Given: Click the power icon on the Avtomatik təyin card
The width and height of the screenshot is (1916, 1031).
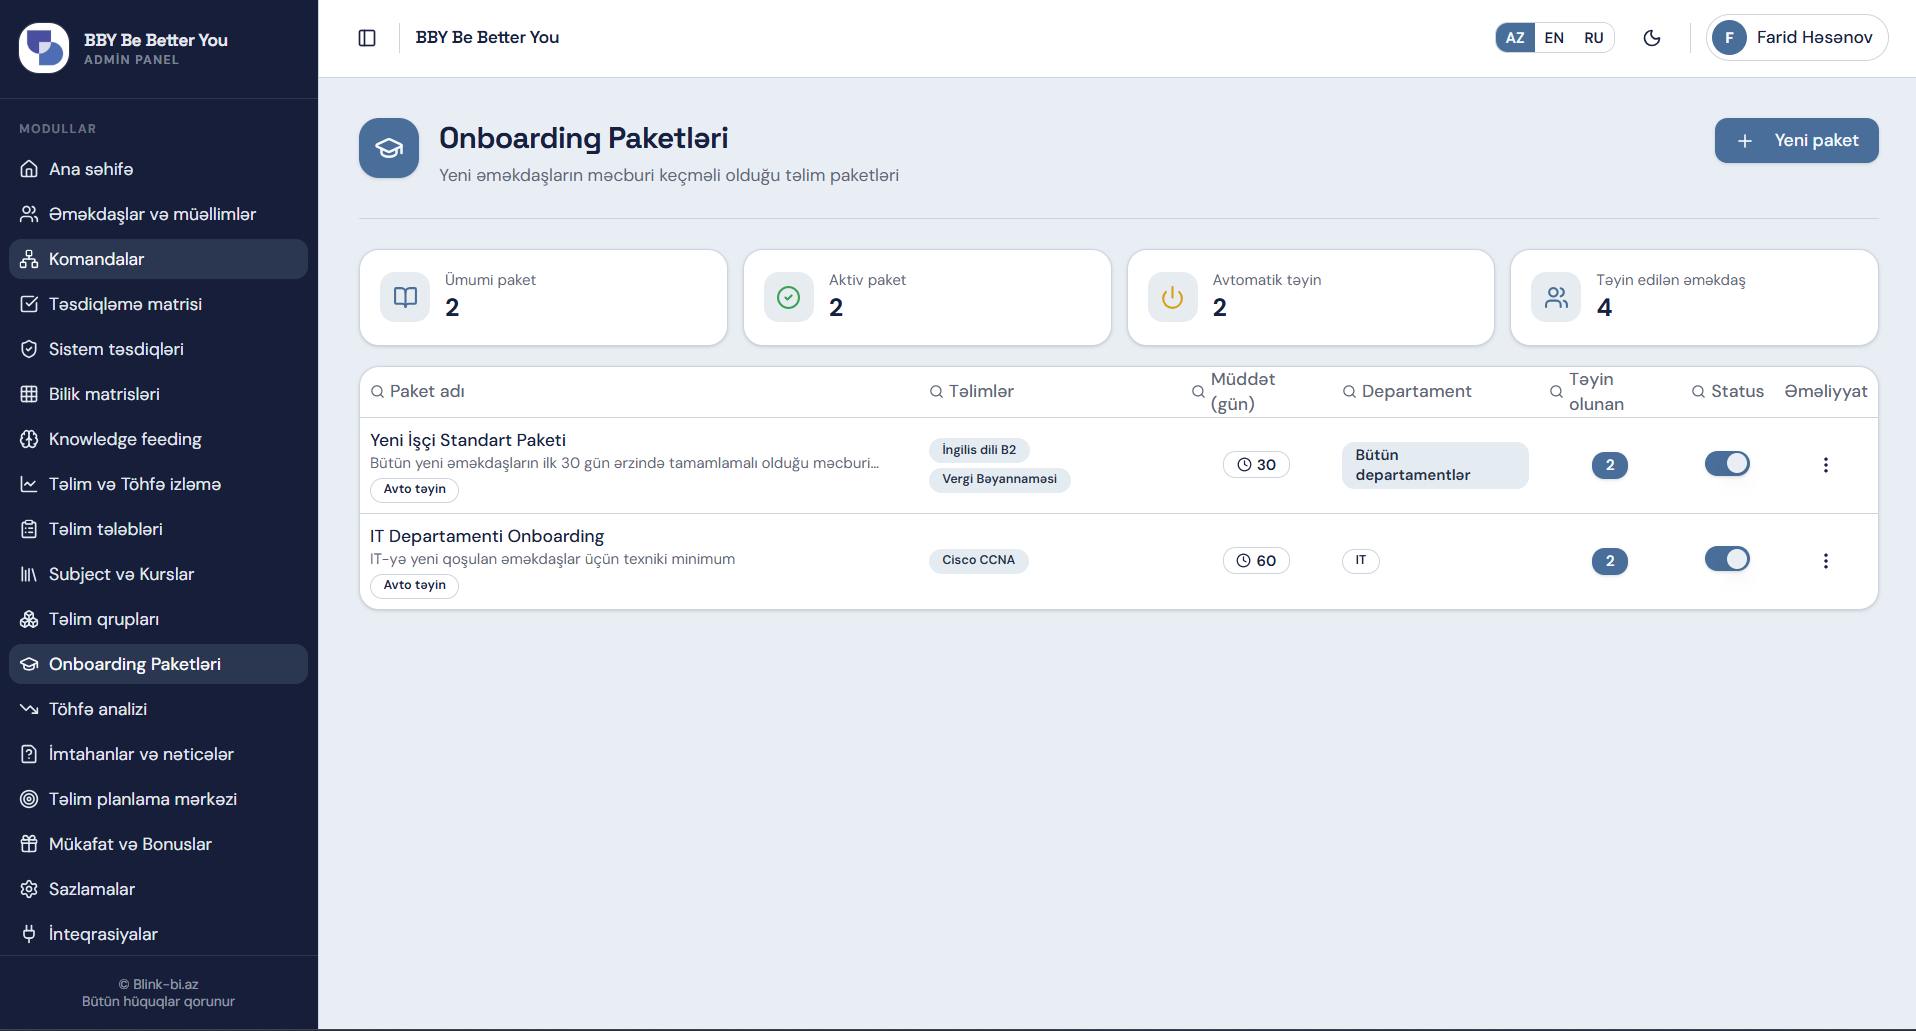Looking at the screenshot, I should tap(1173, 297).
